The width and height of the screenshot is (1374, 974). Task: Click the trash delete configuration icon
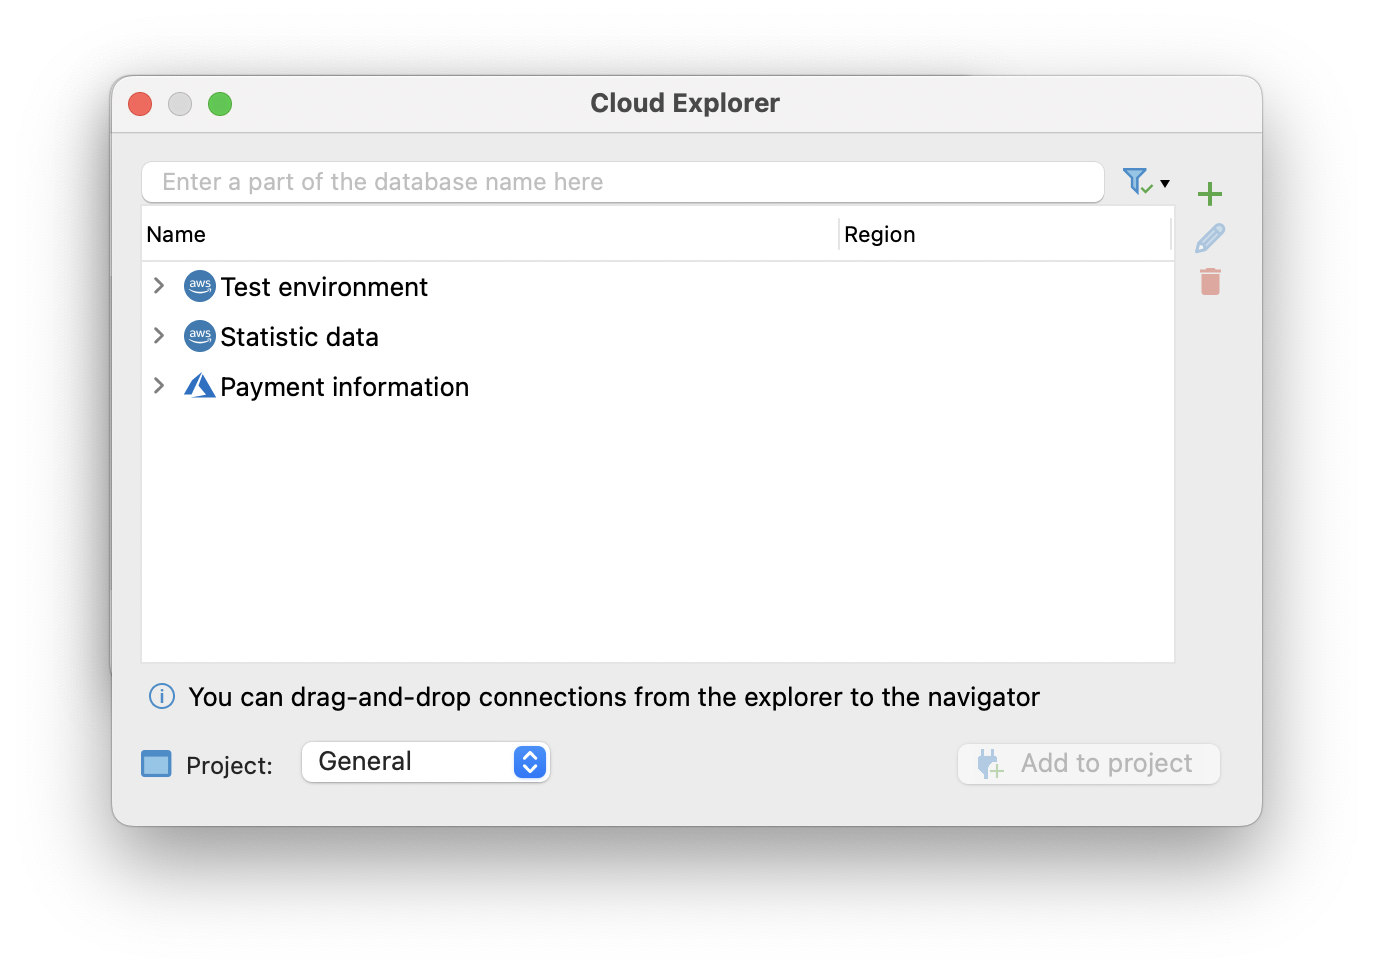[x=1210, y=282]
